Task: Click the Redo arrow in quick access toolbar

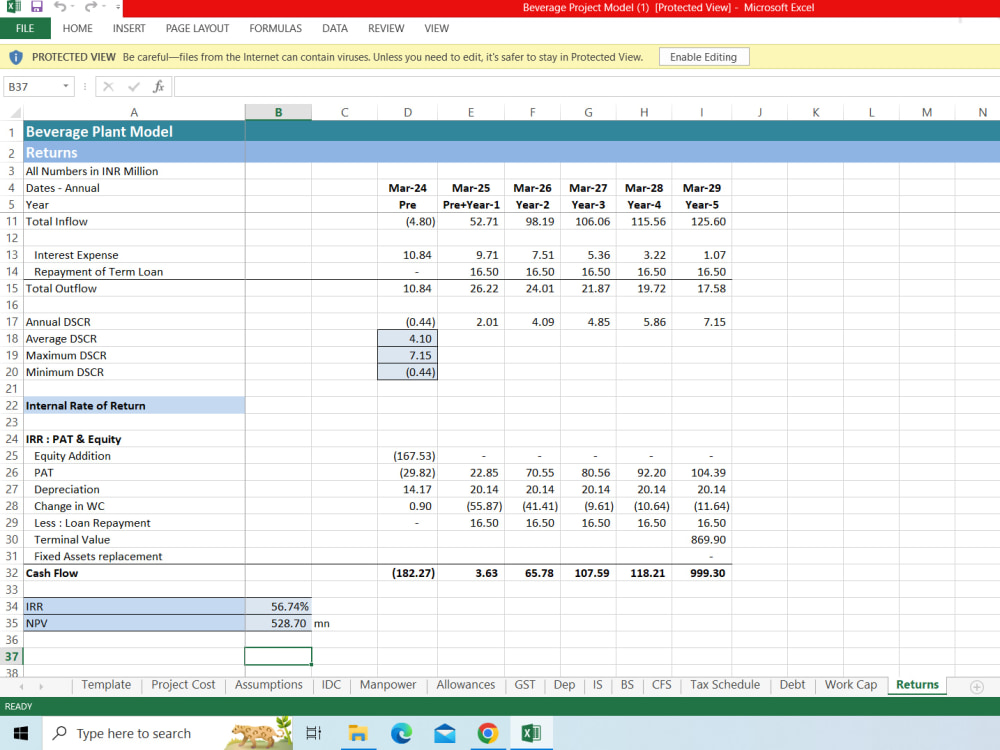Action: [91, 7]
